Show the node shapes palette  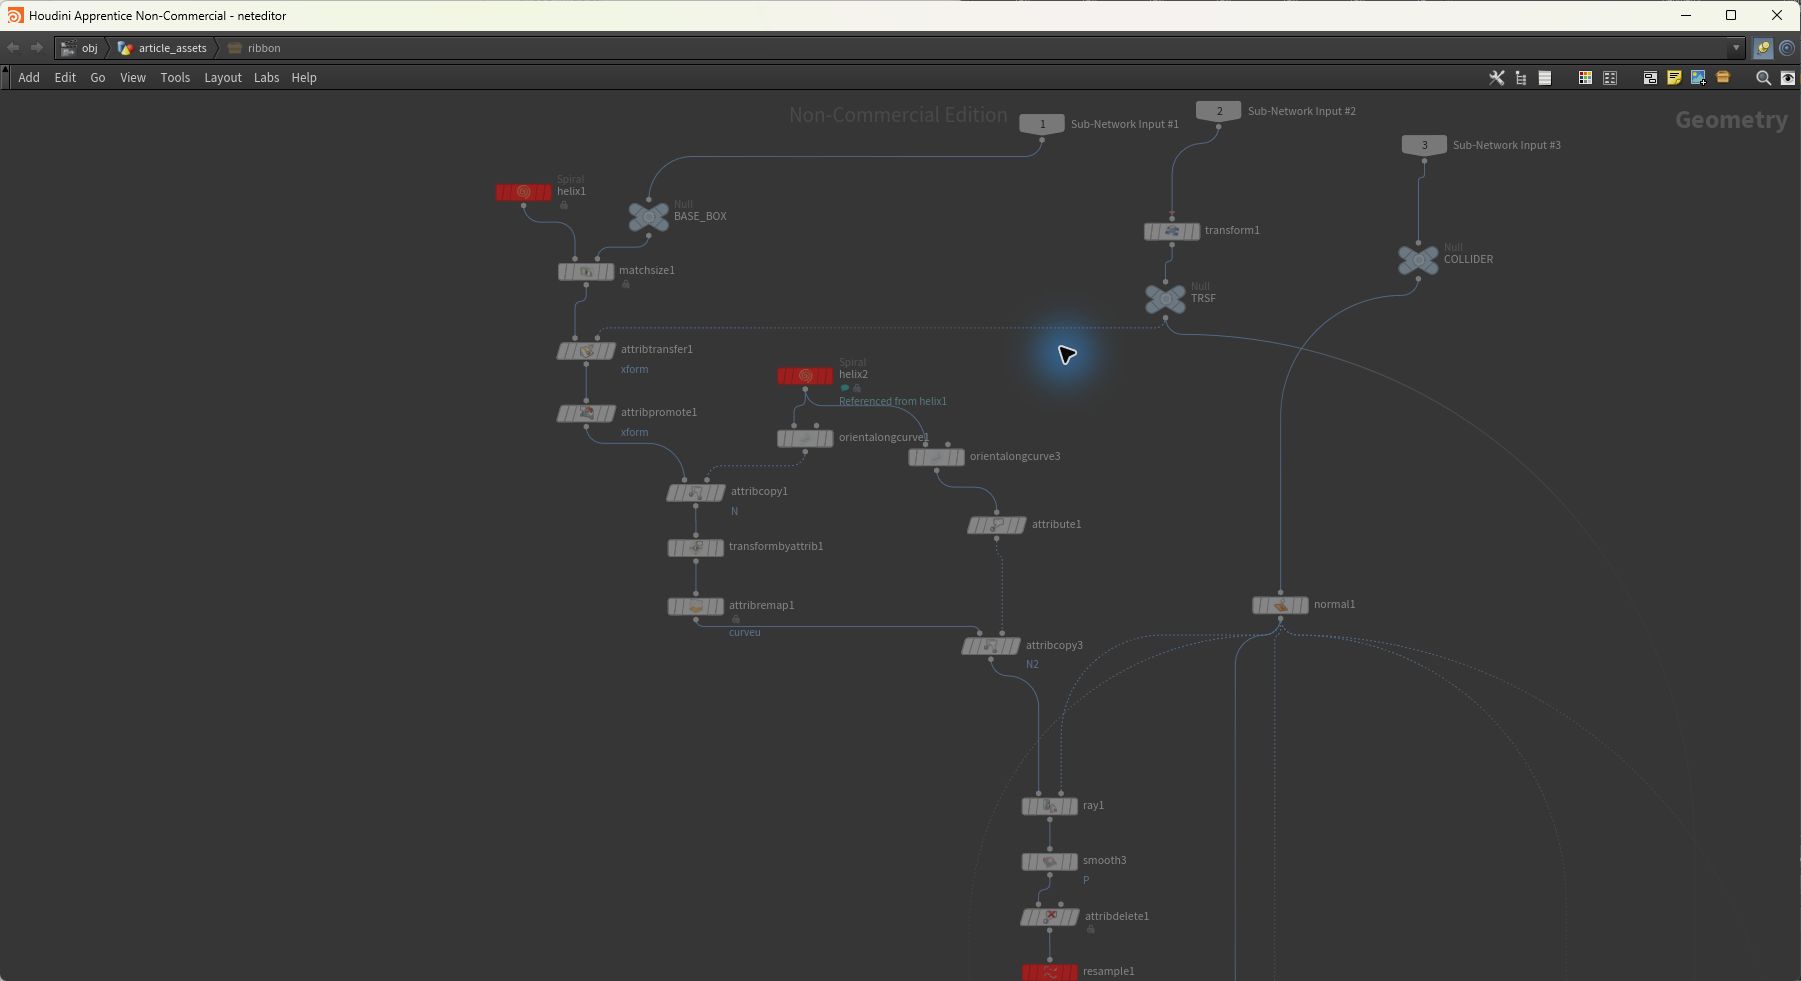(x=1610, y=78)
